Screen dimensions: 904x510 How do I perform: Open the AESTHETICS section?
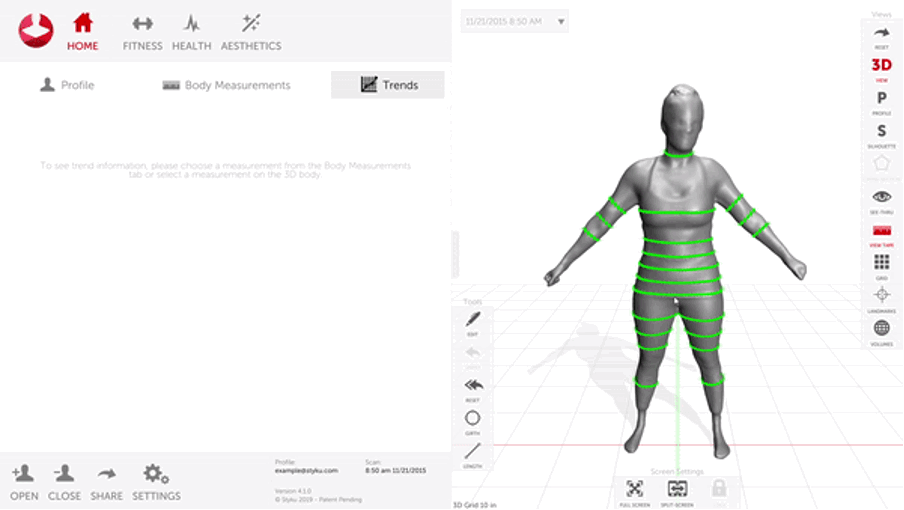[x=251, y=33]
